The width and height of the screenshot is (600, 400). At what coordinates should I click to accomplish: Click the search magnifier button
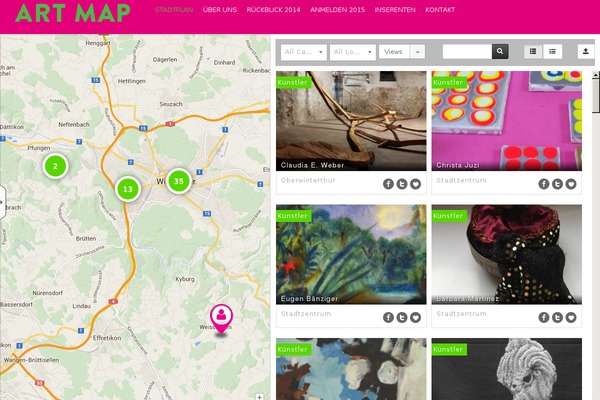(500, 52)
